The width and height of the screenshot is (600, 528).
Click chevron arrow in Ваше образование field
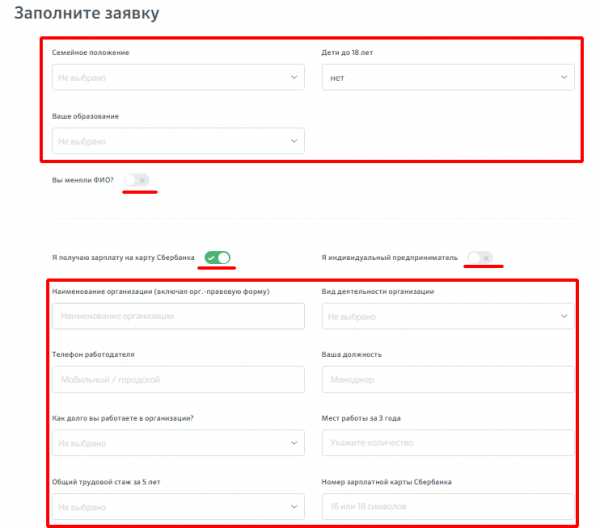293,142
